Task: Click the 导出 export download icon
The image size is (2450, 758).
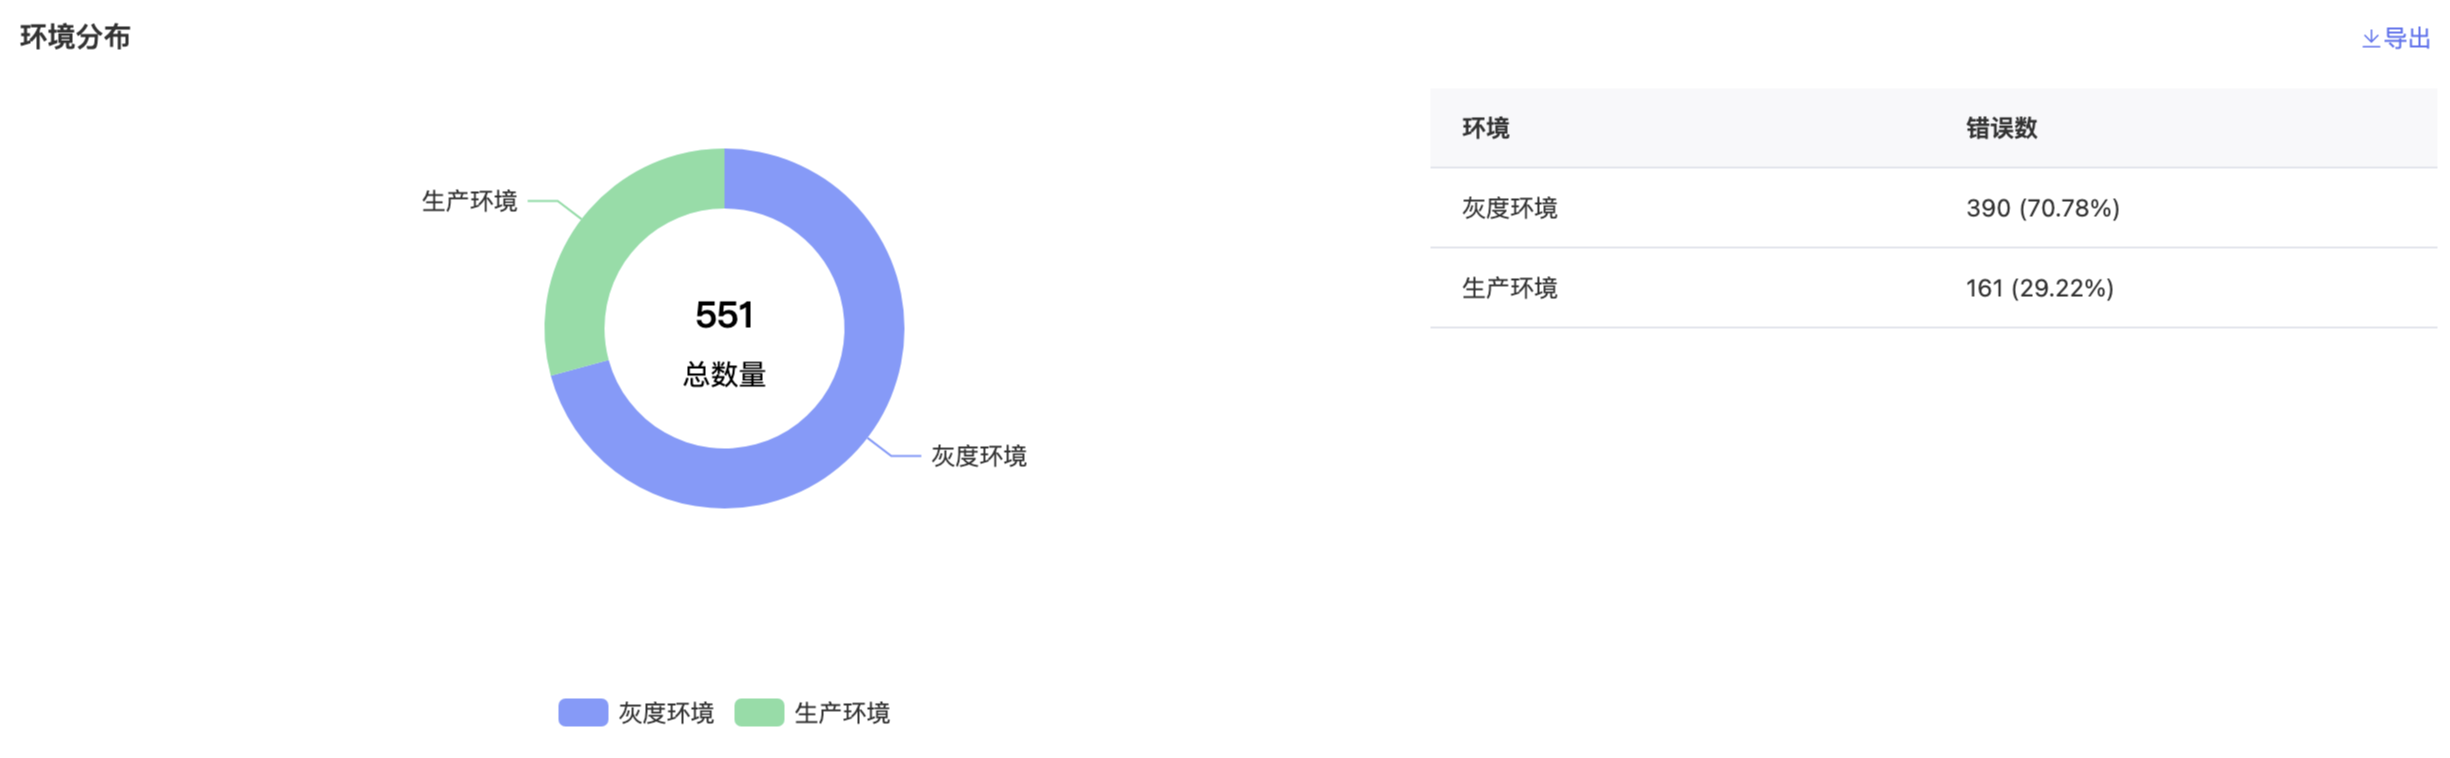Action: pyautogui.click(x=2370, y=39)
